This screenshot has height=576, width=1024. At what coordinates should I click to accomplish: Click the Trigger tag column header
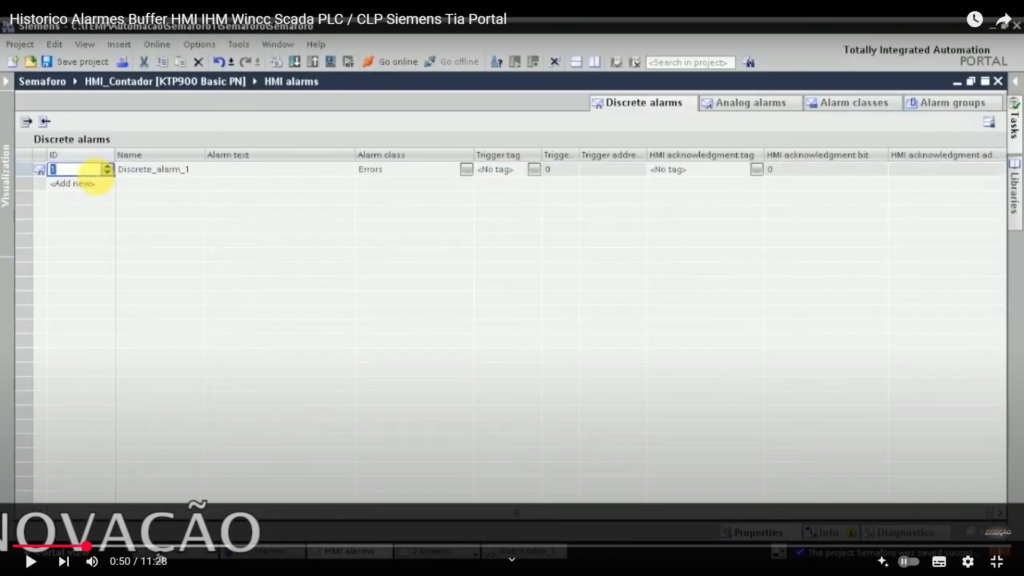[x=507, y=155]
